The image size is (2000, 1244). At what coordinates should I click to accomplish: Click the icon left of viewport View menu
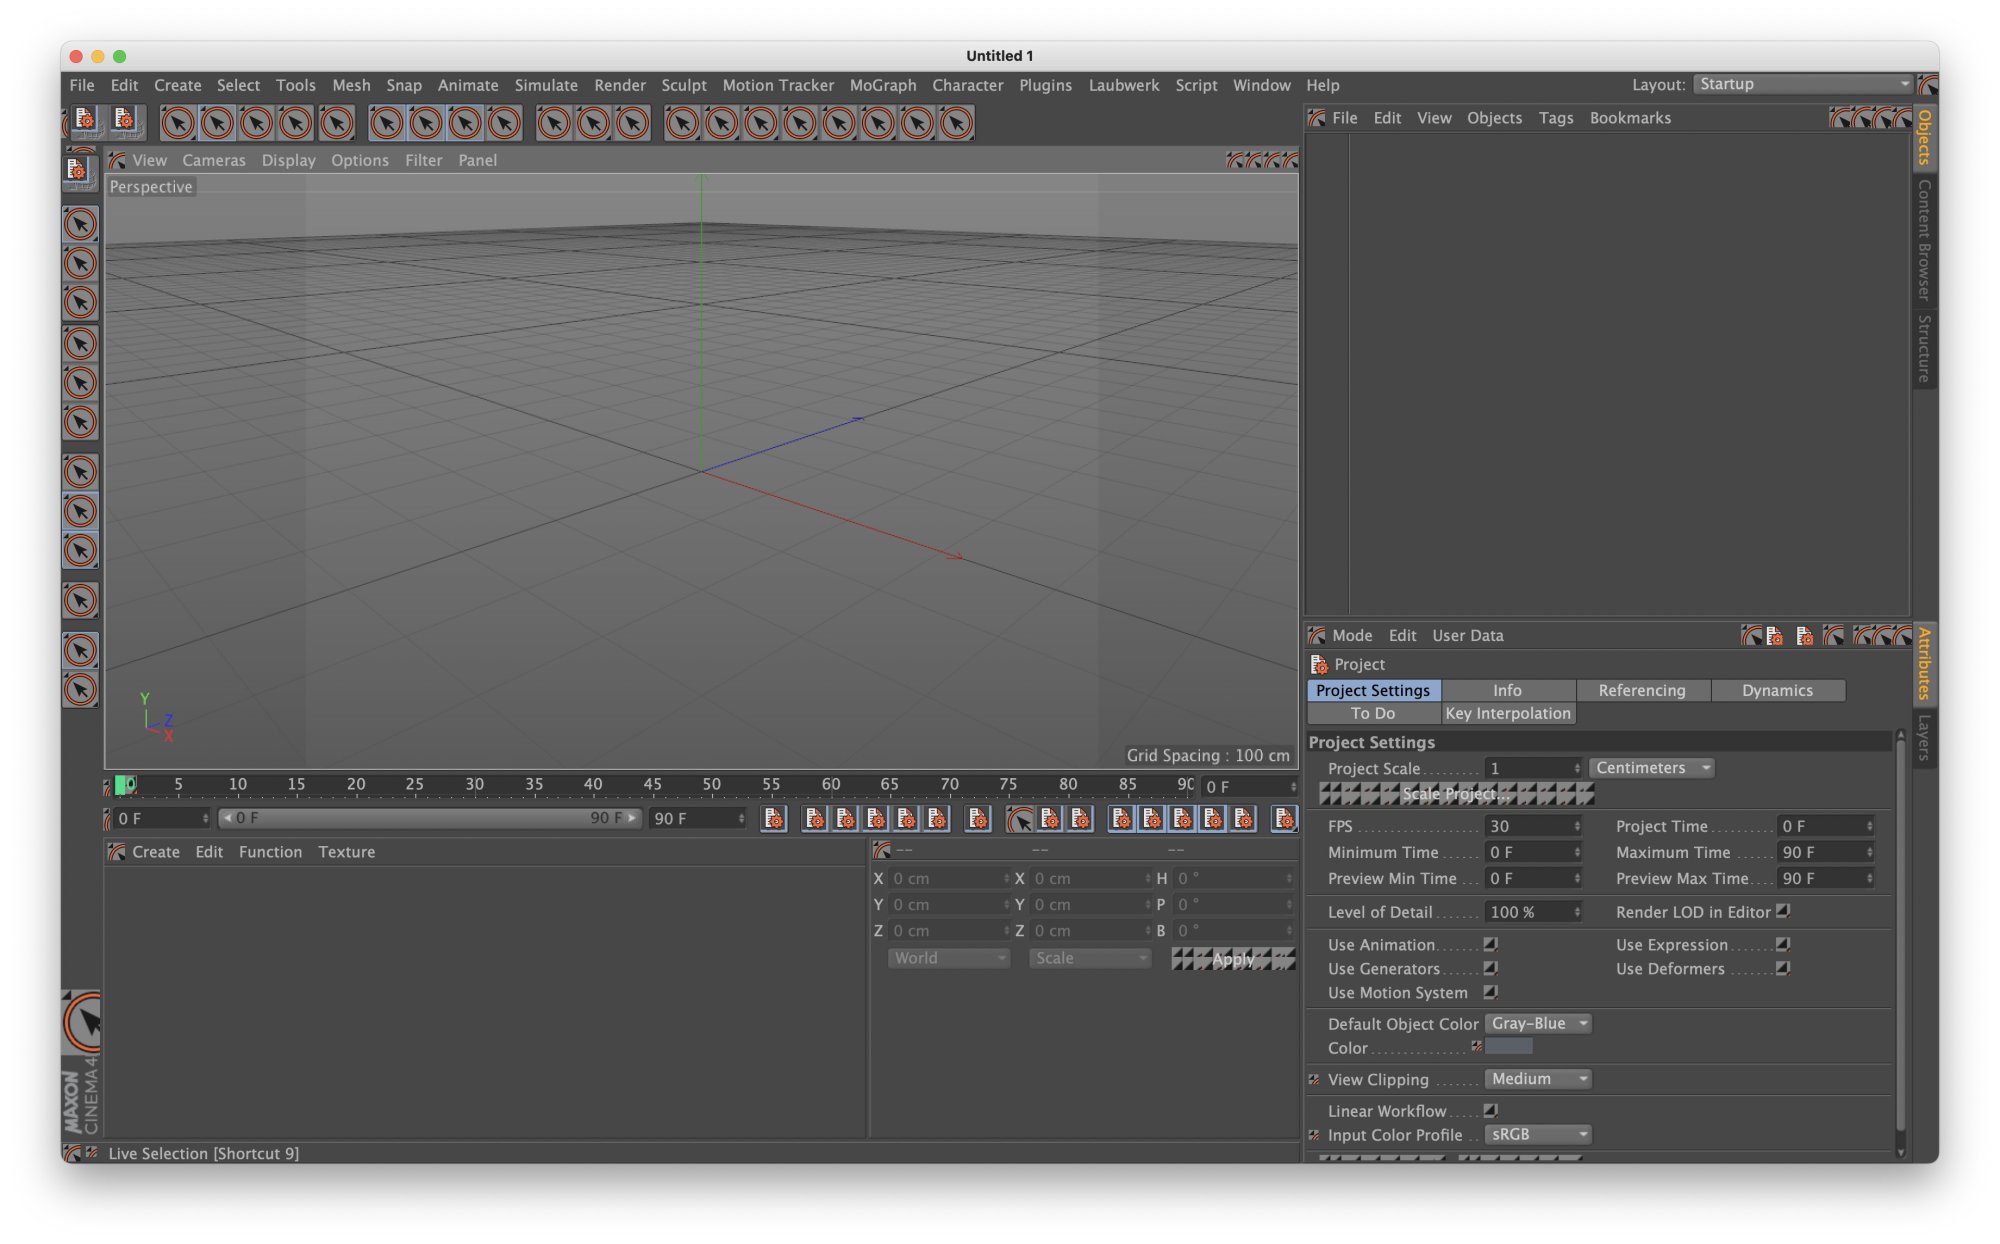coord(117,160)
